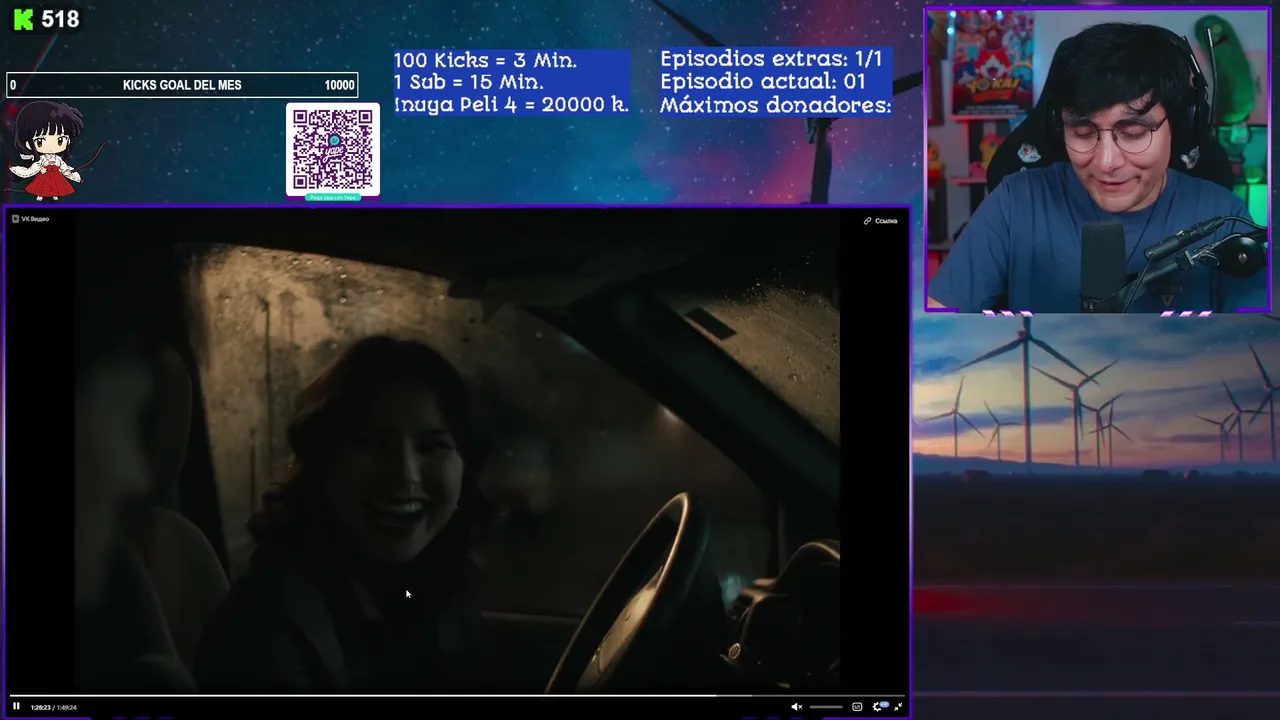Seek along the video progress bar
Screen dimensions: 1280x720
pos(457,695)
